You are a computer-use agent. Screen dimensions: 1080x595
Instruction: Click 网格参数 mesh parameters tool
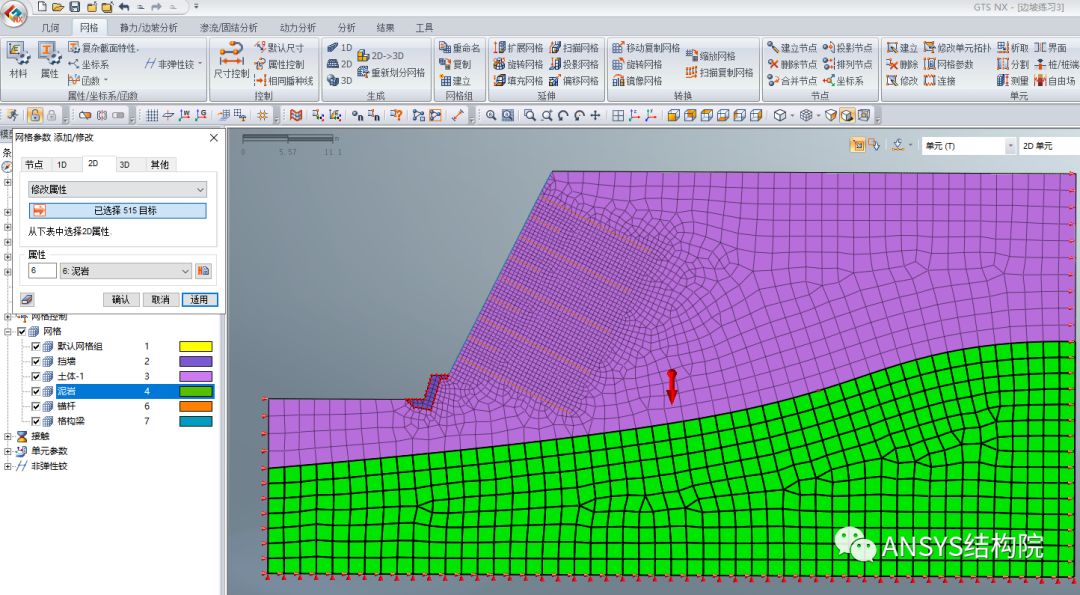click(x=948, y=64)
